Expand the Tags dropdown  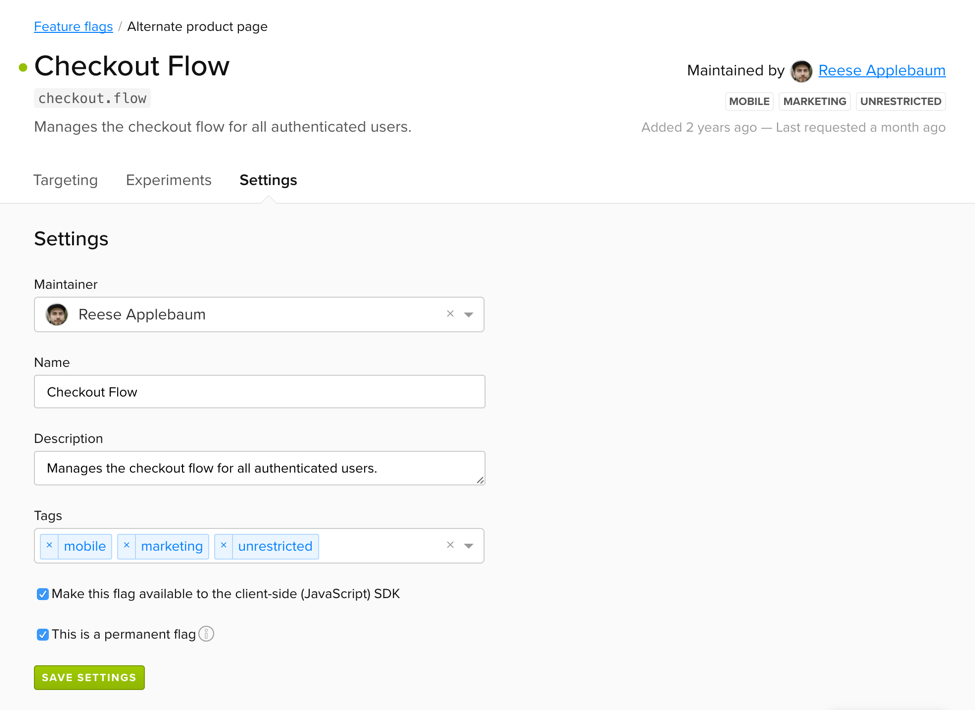click(x=468, y=544)
